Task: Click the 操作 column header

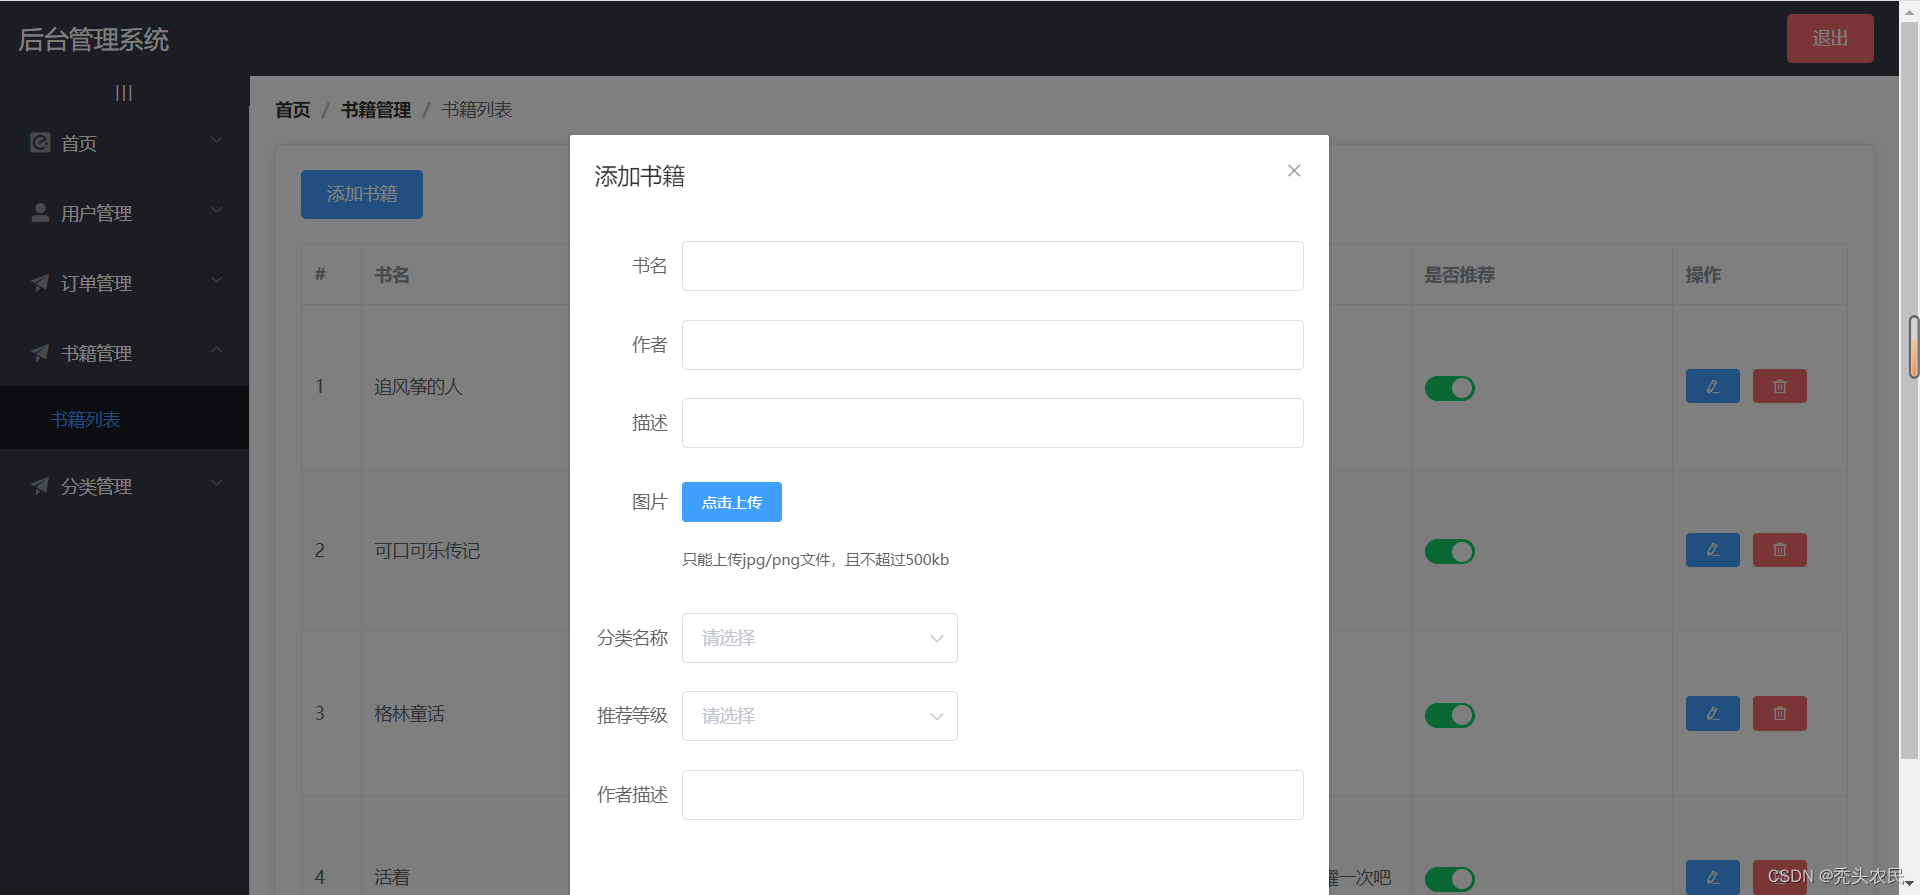Action: click(1703, 275)
